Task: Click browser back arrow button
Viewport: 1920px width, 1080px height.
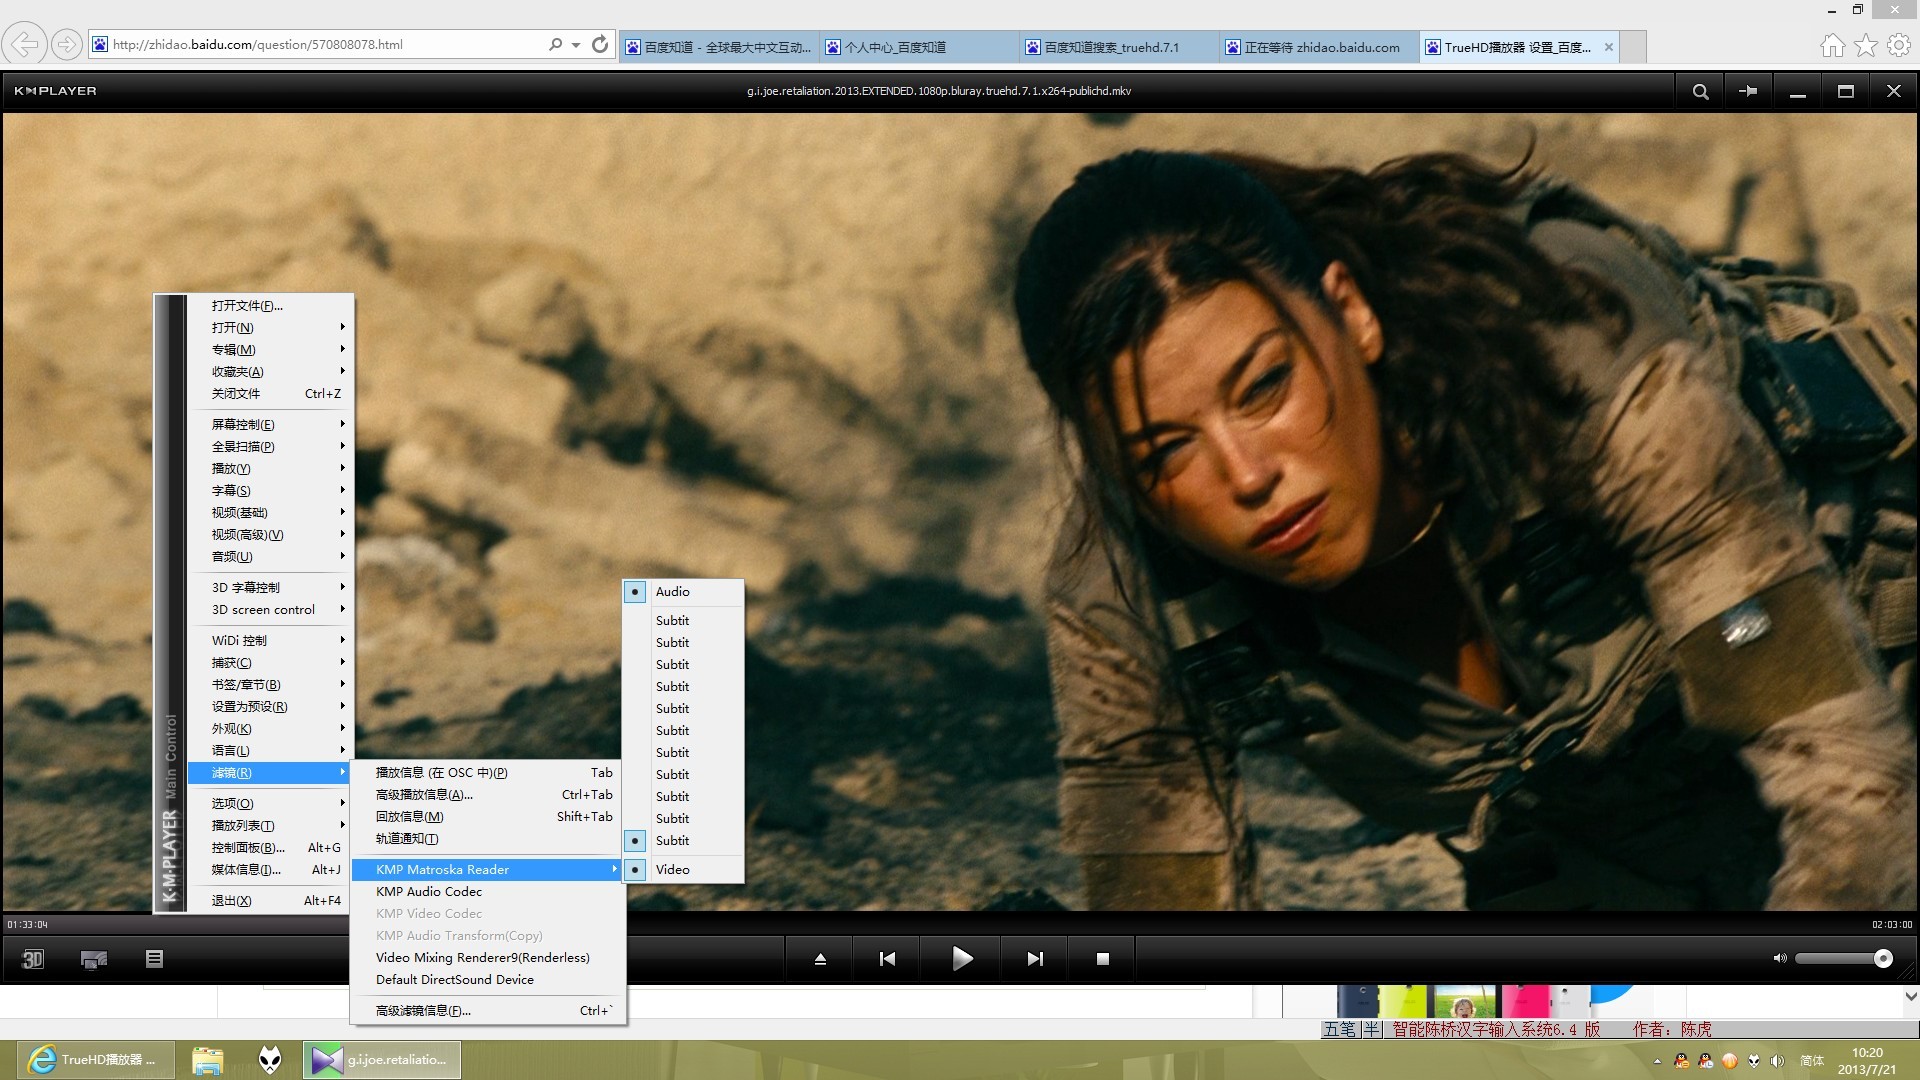Action: pyautogui.click(x=25, y=44)
